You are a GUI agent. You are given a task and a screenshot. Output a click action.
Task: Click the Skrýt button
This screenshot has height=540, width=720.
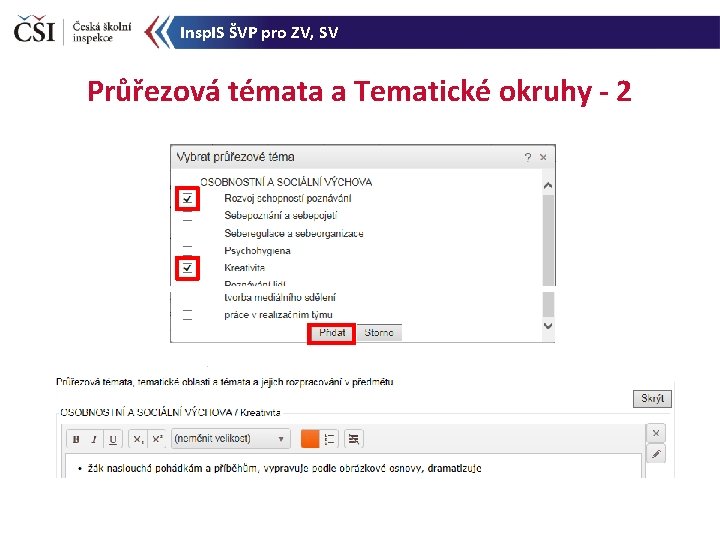coord(652,399)
